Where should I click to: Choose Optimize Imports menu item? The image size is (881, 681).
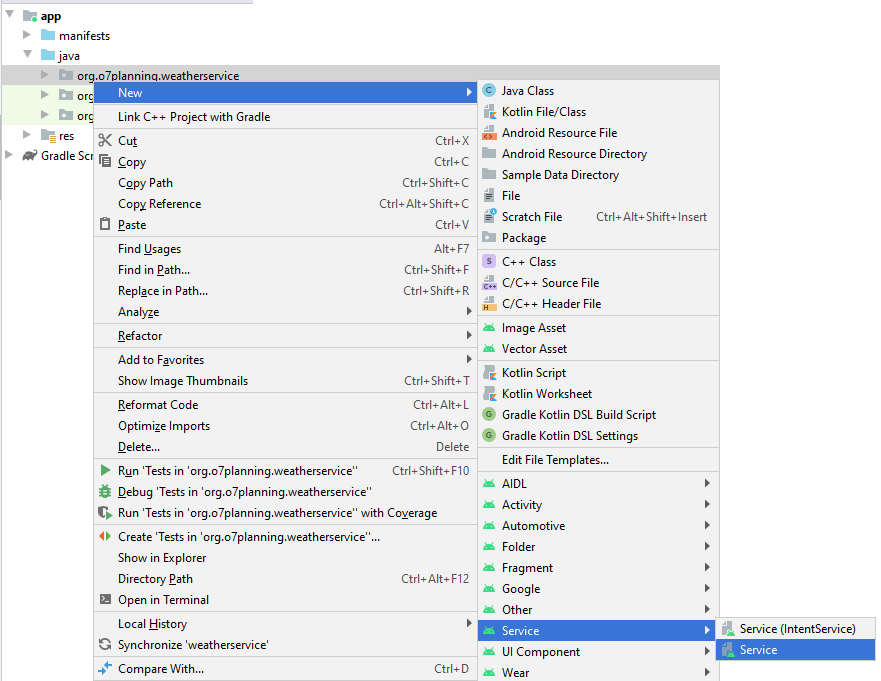[x=285, y=425]
